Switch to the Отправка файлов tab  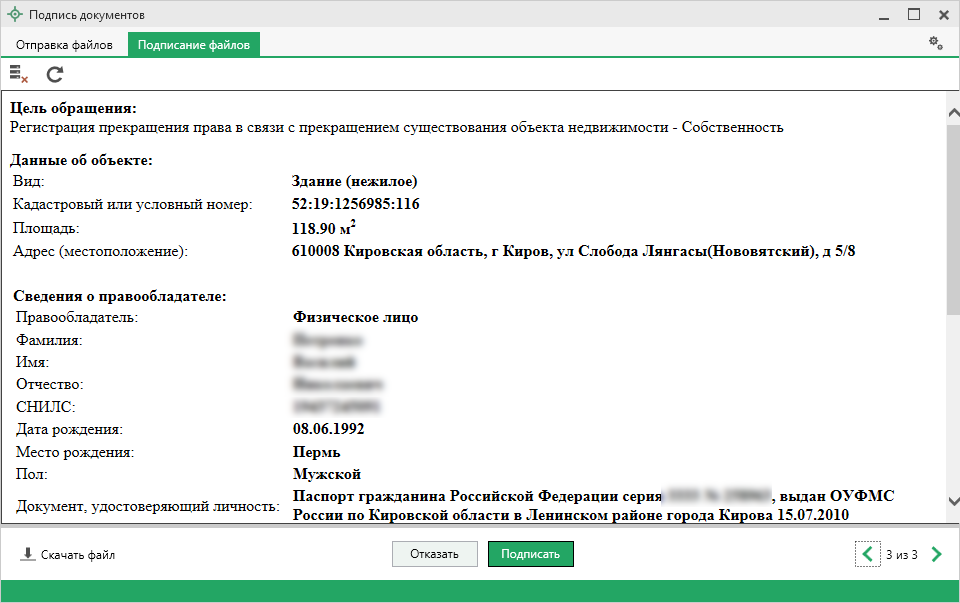coord(64,45)
